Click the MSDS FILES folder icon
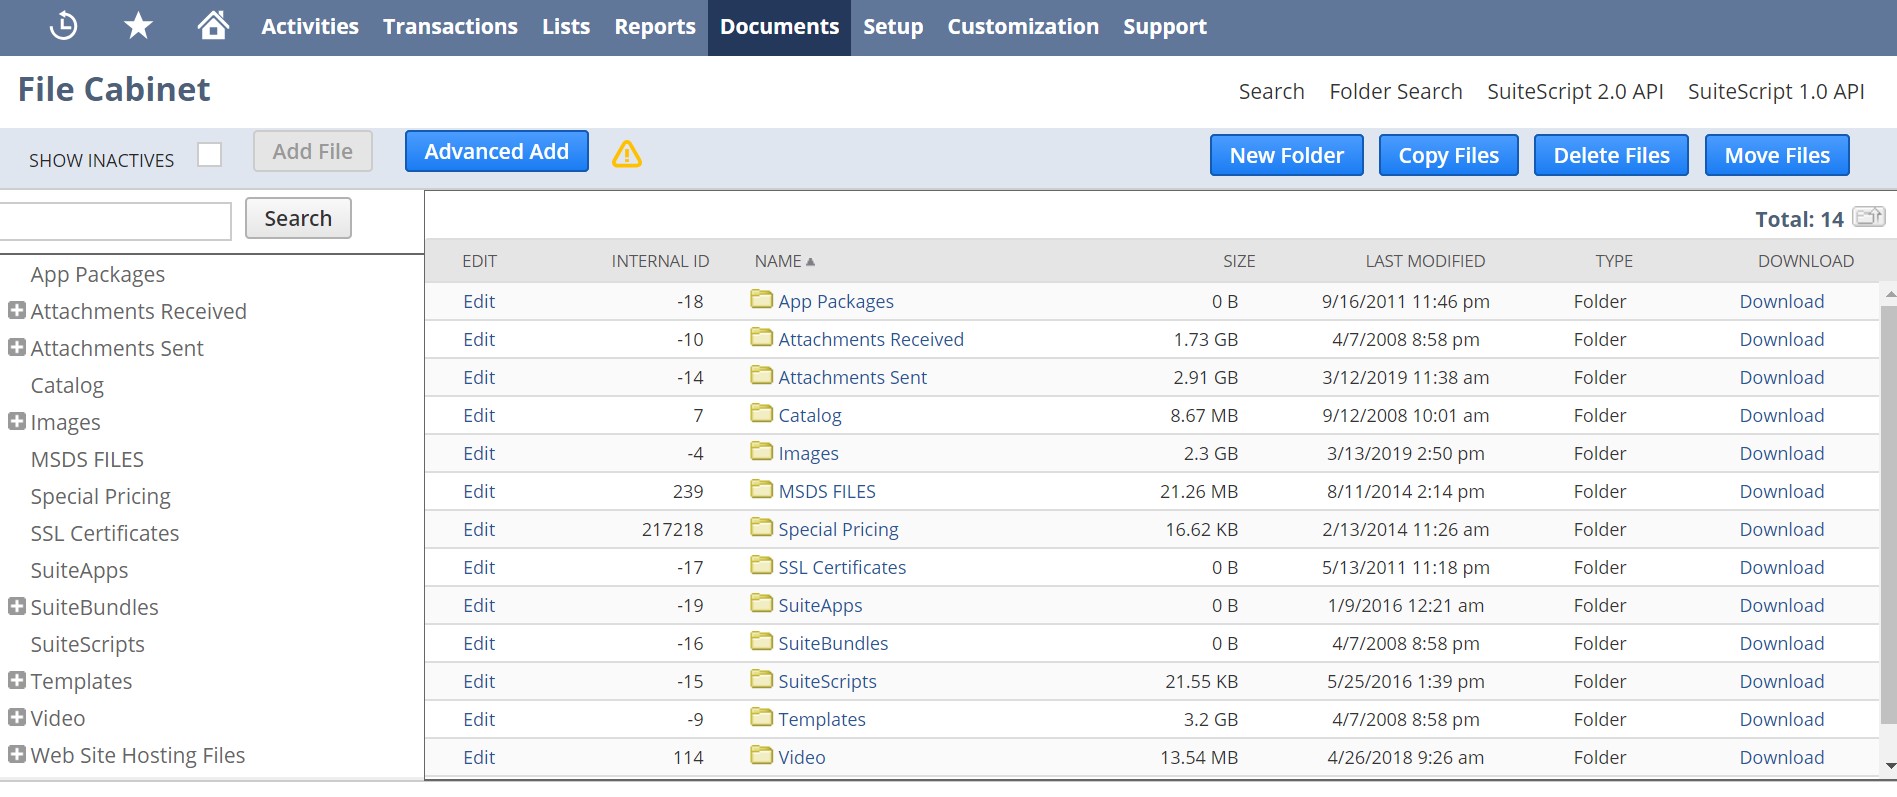Image resolution: width=1897 pixels, height=797 pixels. point(762,490)
